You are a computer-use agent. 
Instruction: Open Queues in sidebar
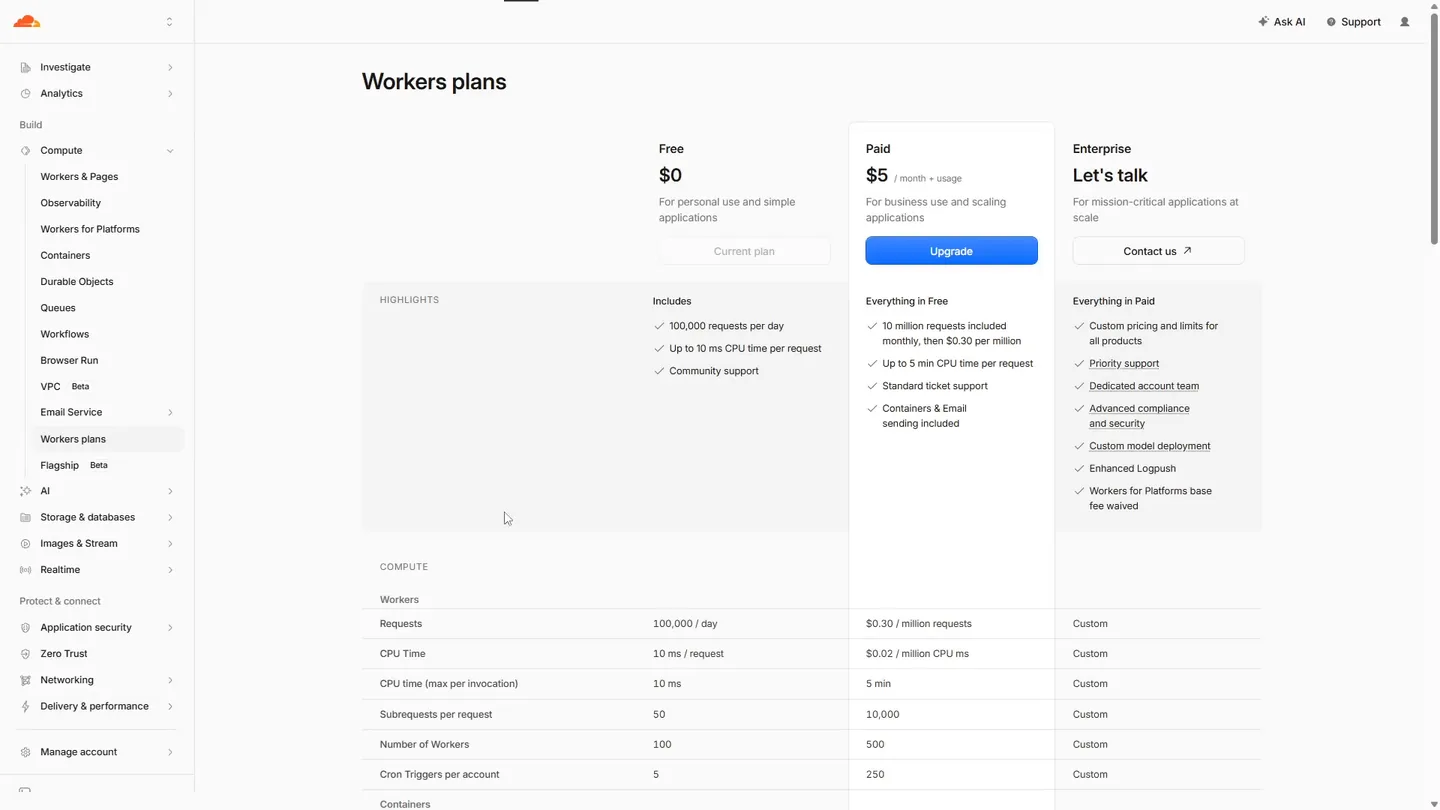58,308
